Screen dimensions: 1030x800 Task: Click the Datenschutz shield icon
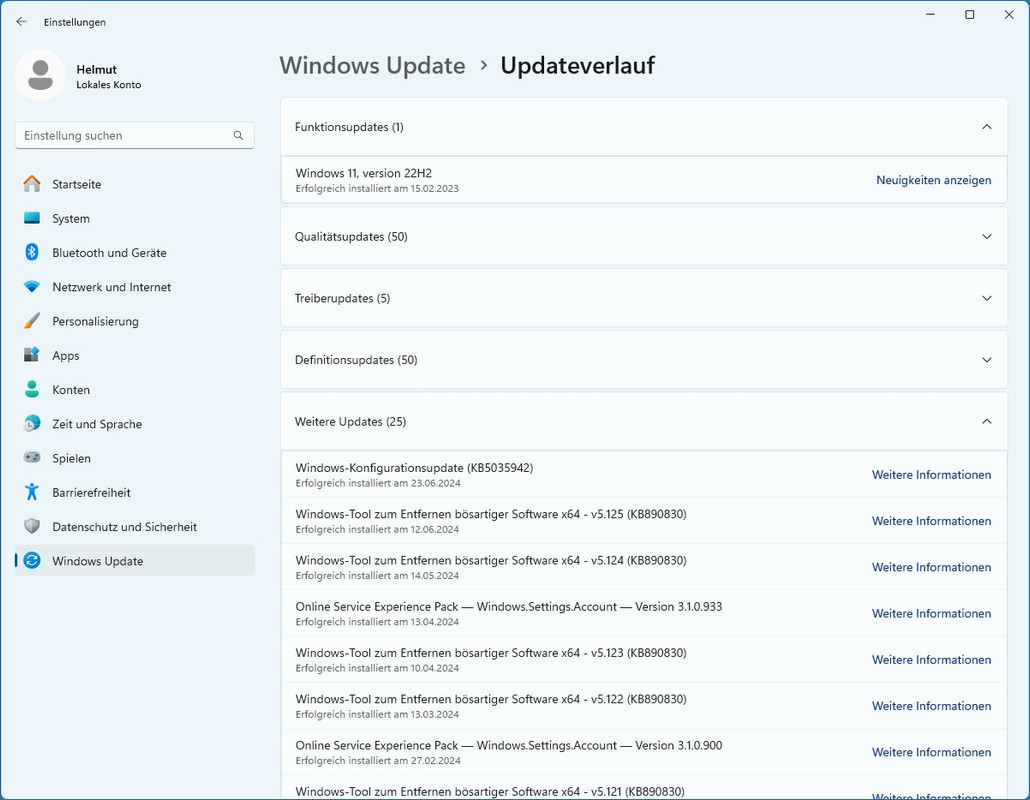pyautogui.click(x=32, y=526)
